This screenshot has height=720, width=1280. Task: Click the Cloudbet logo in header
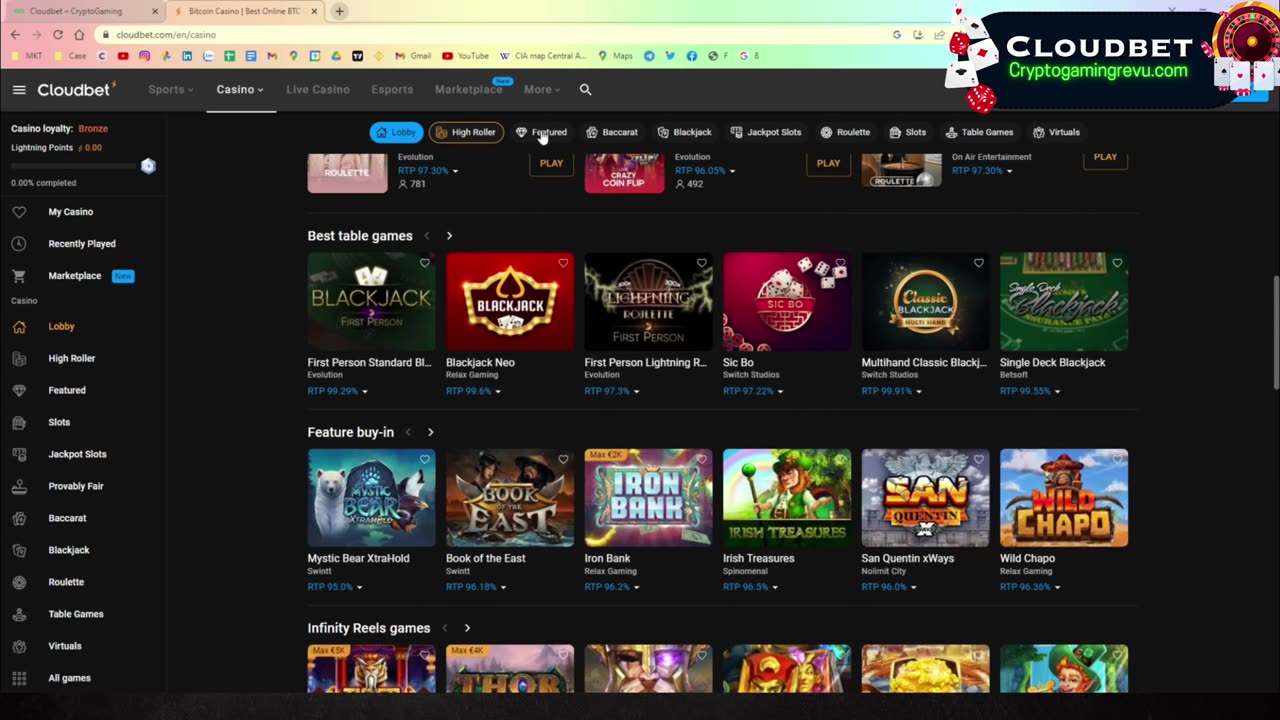click(x=76, y=90)
